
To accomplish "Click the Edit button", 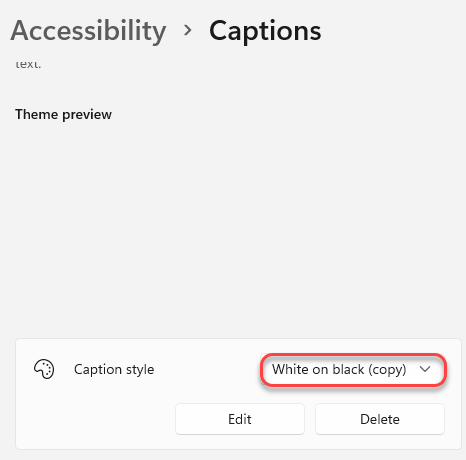I will coord(240,419).
